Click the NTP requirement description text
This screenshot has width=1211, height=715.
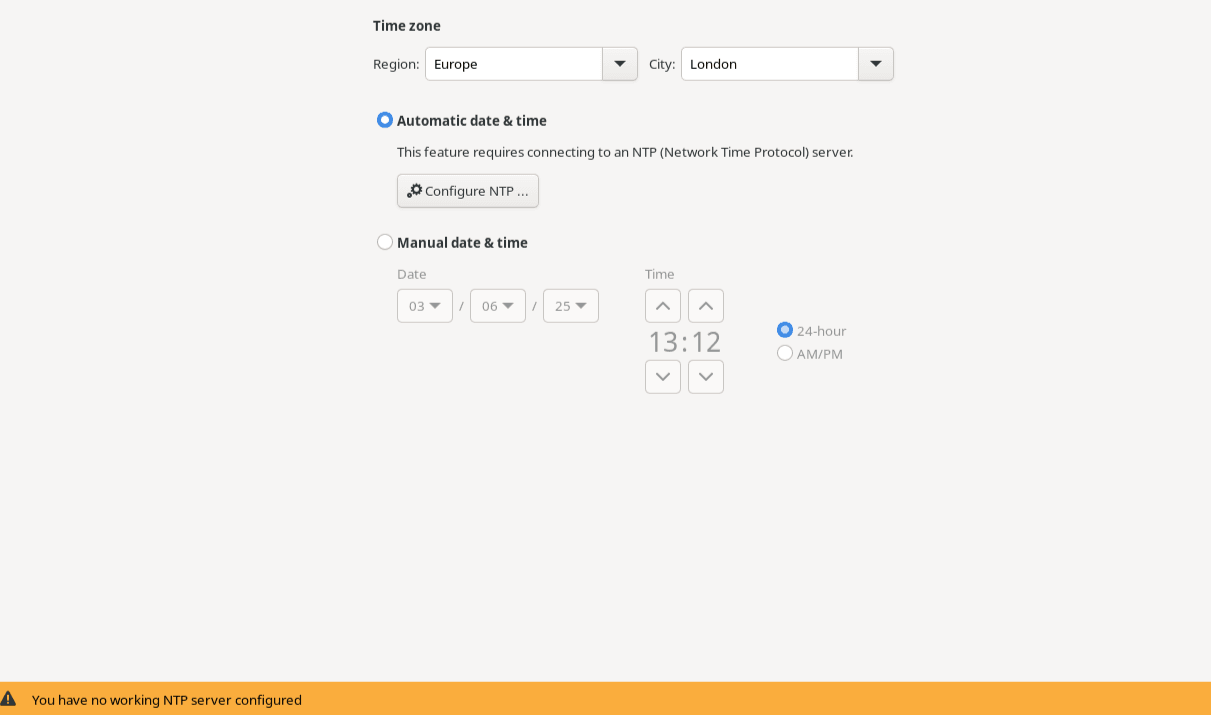pos(625,152)
